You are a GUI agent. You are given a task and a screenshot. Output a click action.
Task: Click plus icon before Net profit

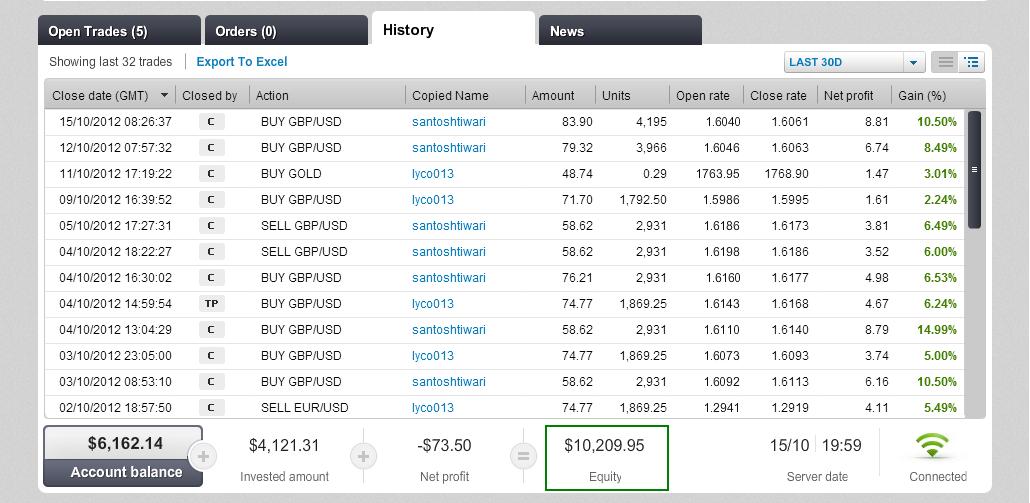tap(363, 457)
